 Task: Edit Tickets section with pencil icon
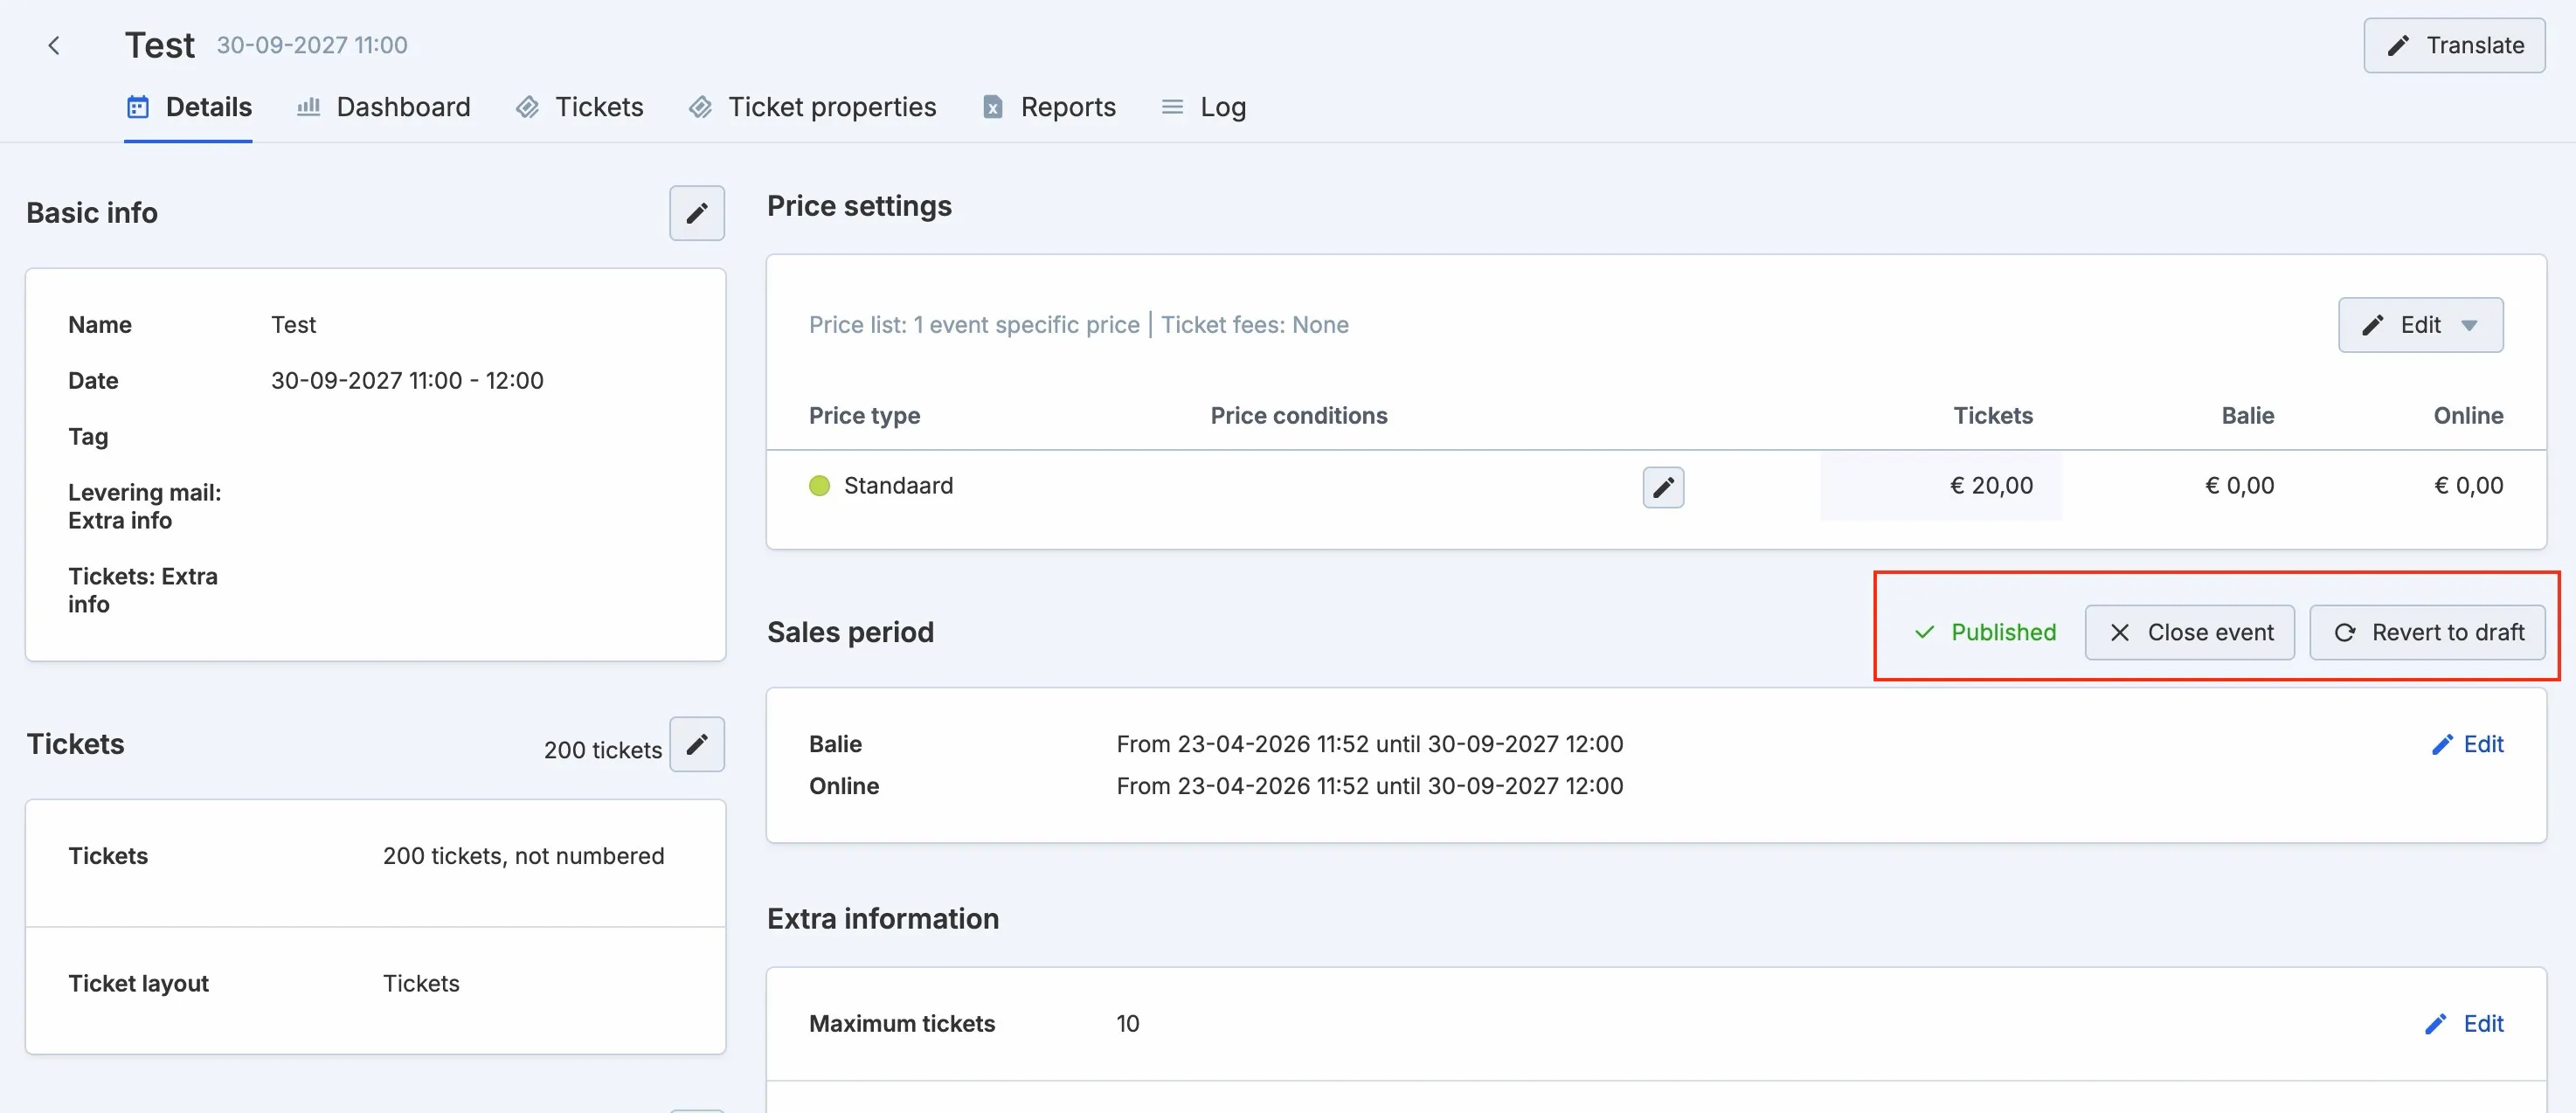pyautogui.click(x=697, y=744)
